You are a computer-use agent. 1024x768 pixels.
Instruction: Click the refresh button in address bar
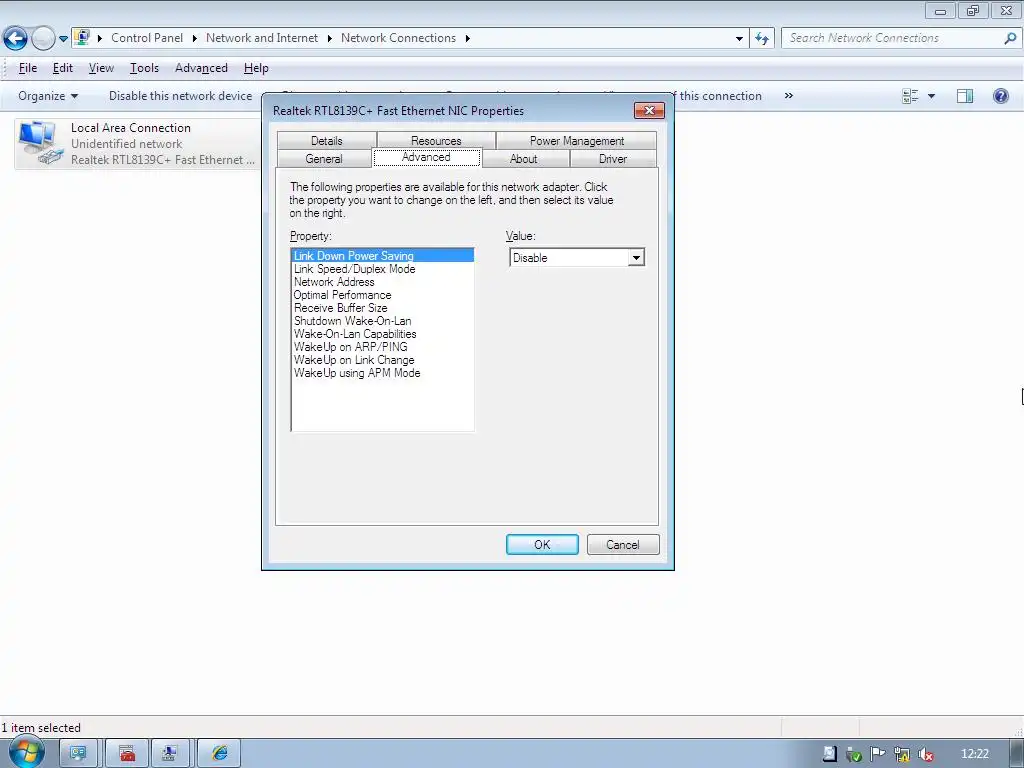coord(762,39)
